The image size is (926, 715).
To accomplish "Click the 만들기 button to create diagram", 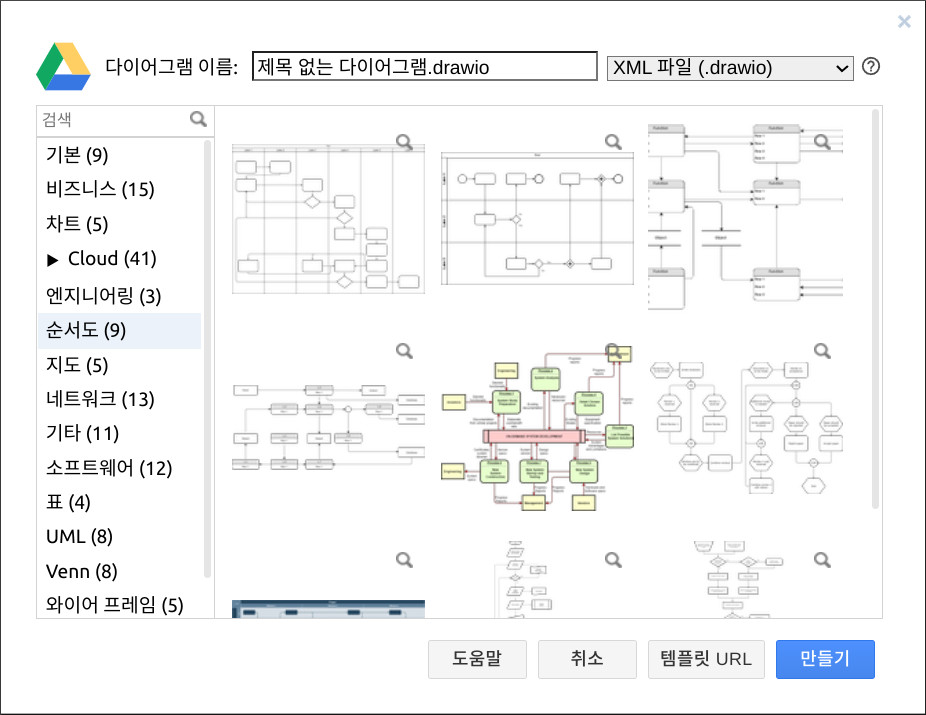I will [x=825, y=659].
